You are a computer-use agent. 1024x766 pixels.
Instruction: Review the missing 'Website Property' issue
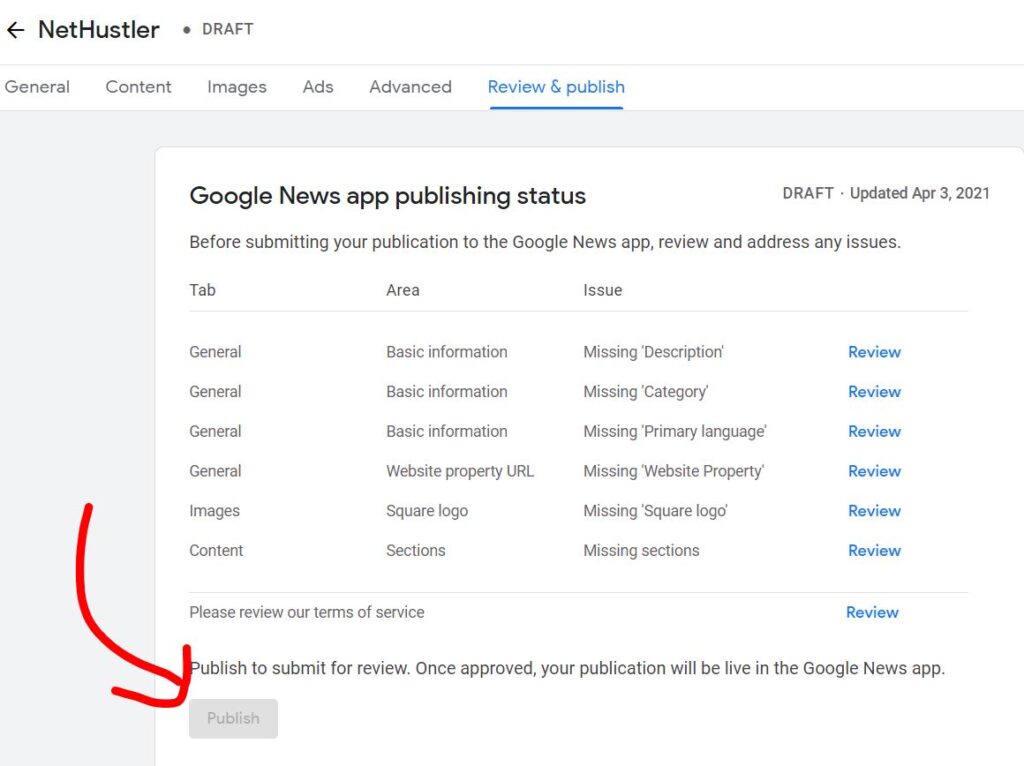pos(874,471)
